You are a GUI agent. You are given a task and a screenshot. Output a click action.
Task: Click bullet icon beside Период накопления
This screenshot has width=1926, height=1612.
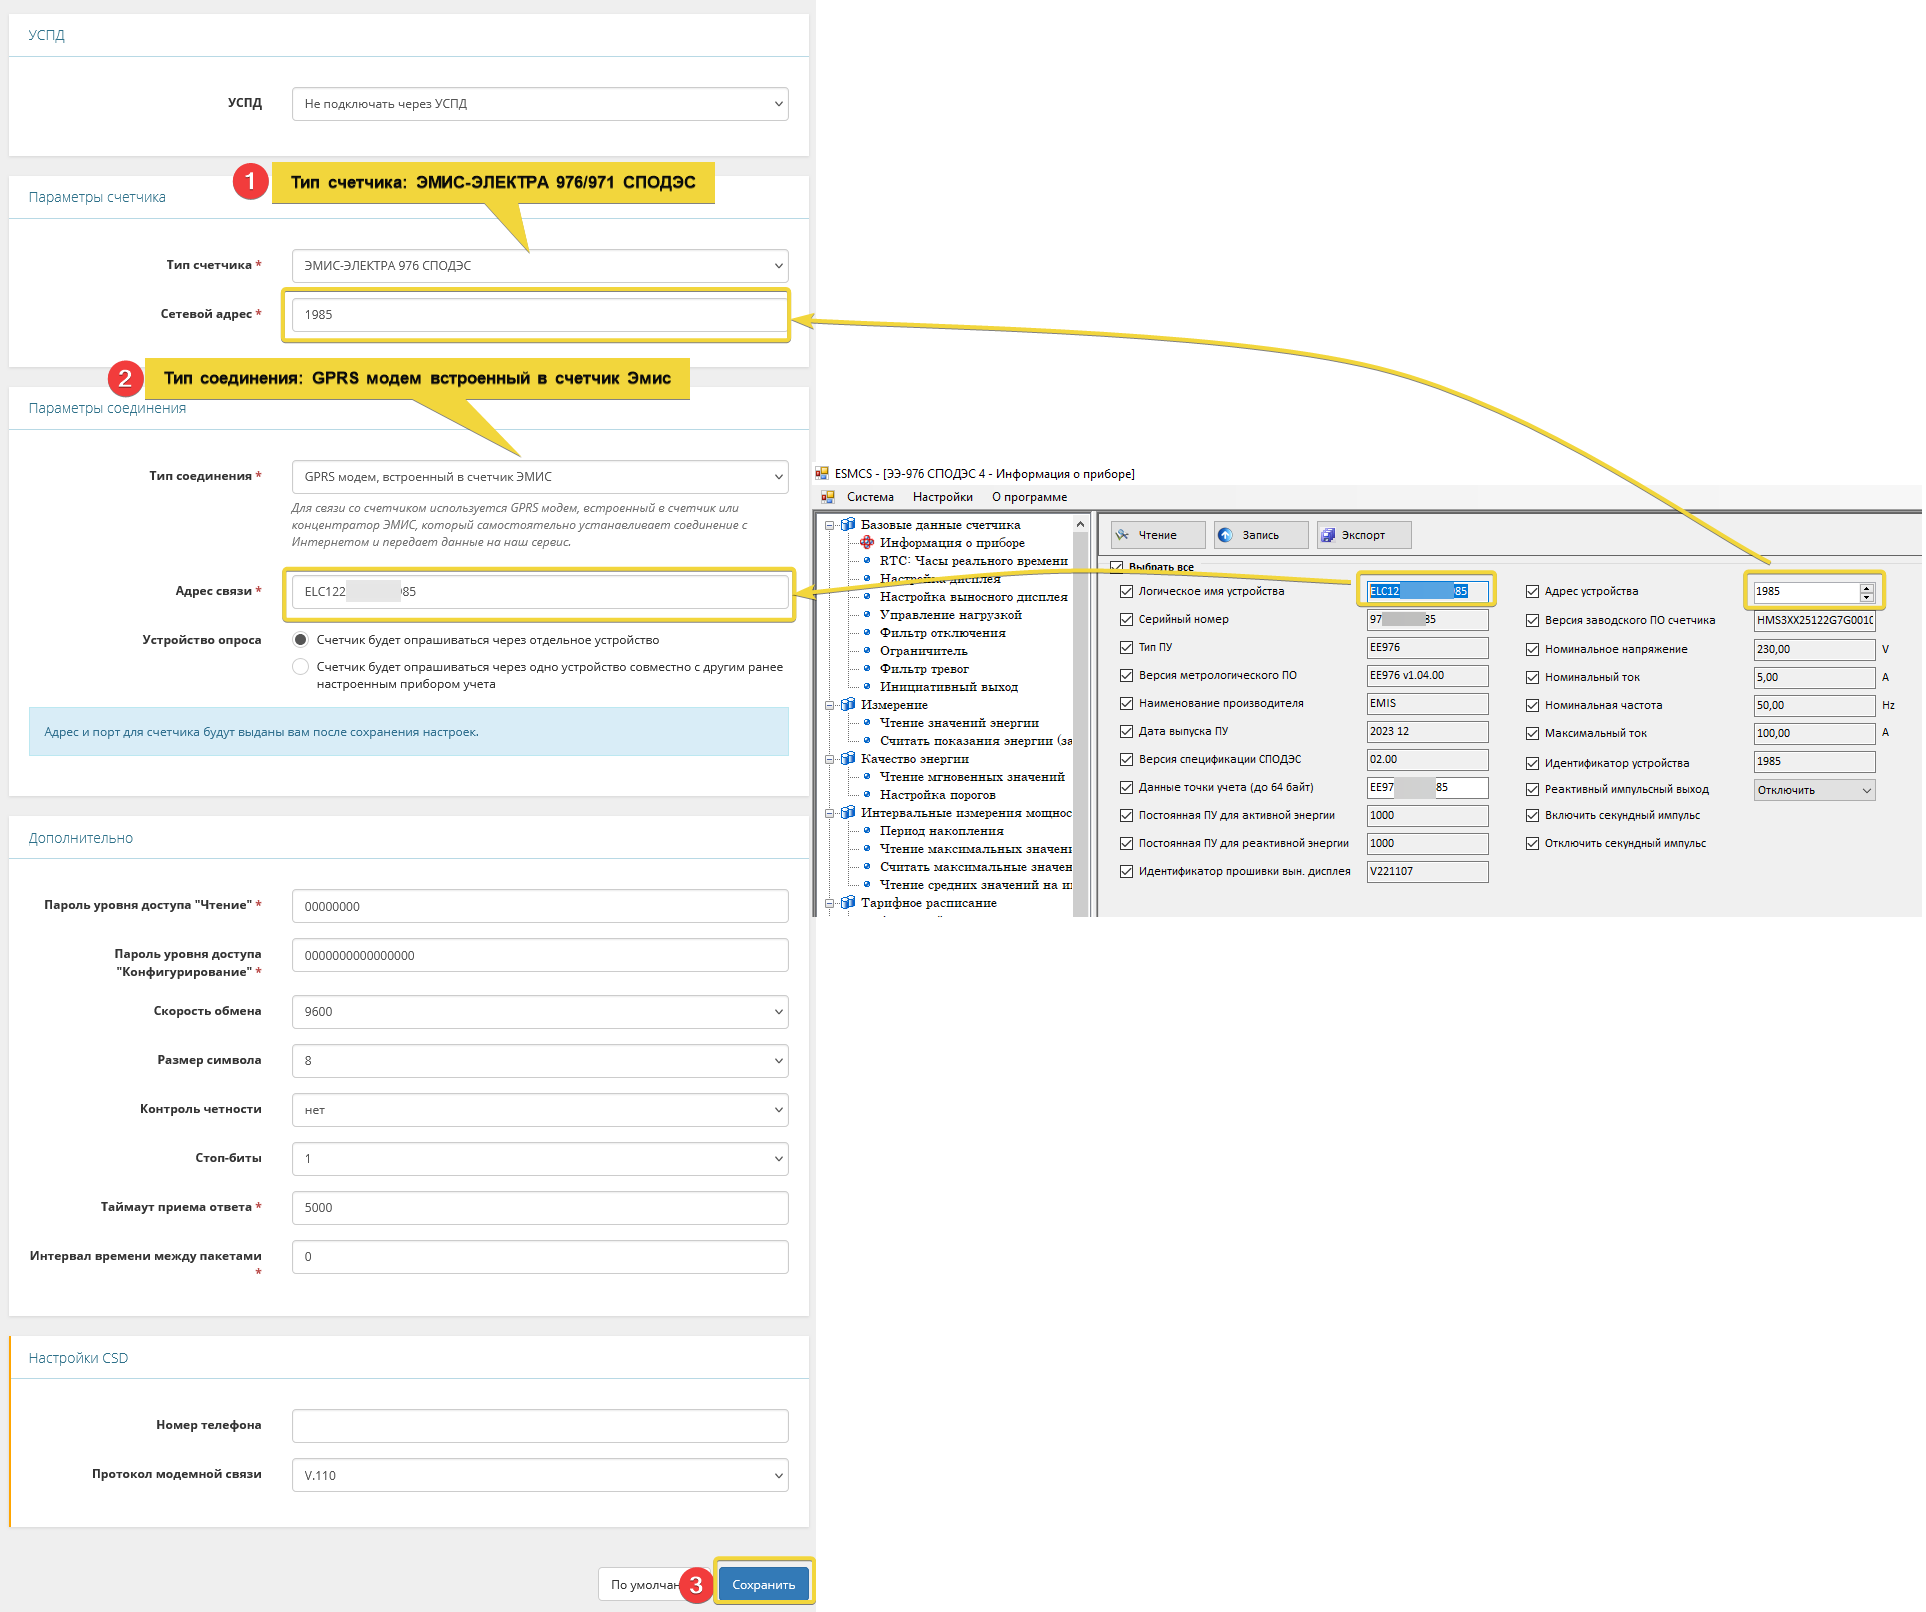867,831
